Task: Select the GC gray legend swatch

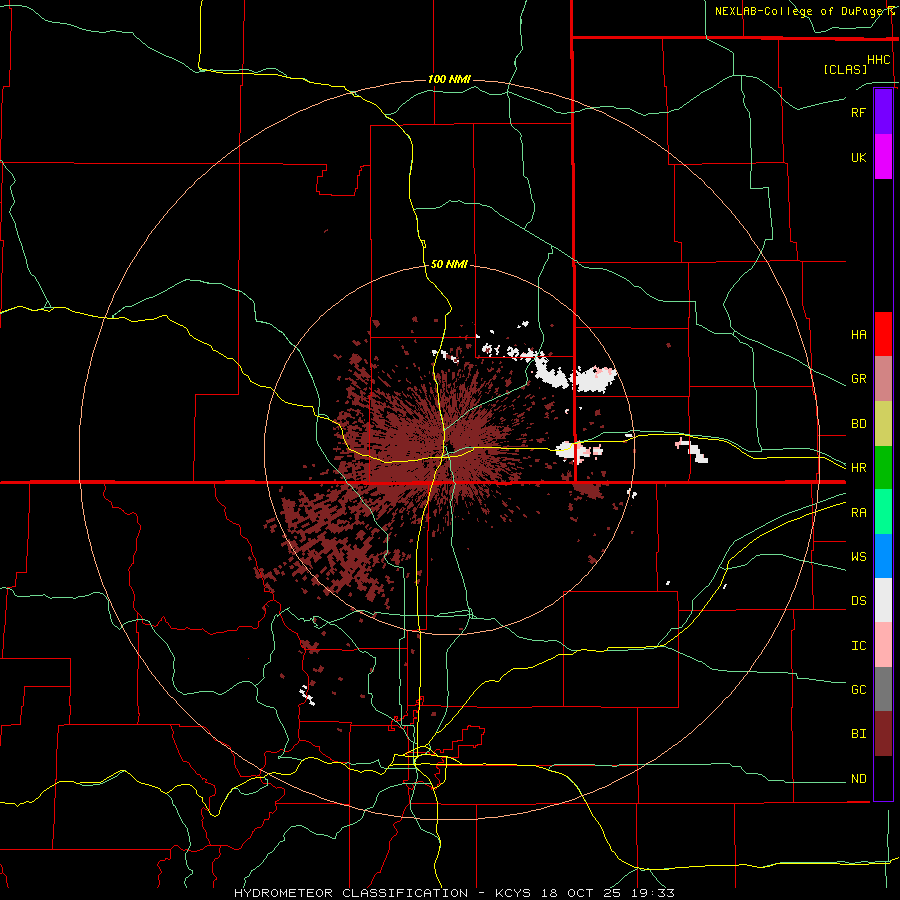Action: (883, 689)
